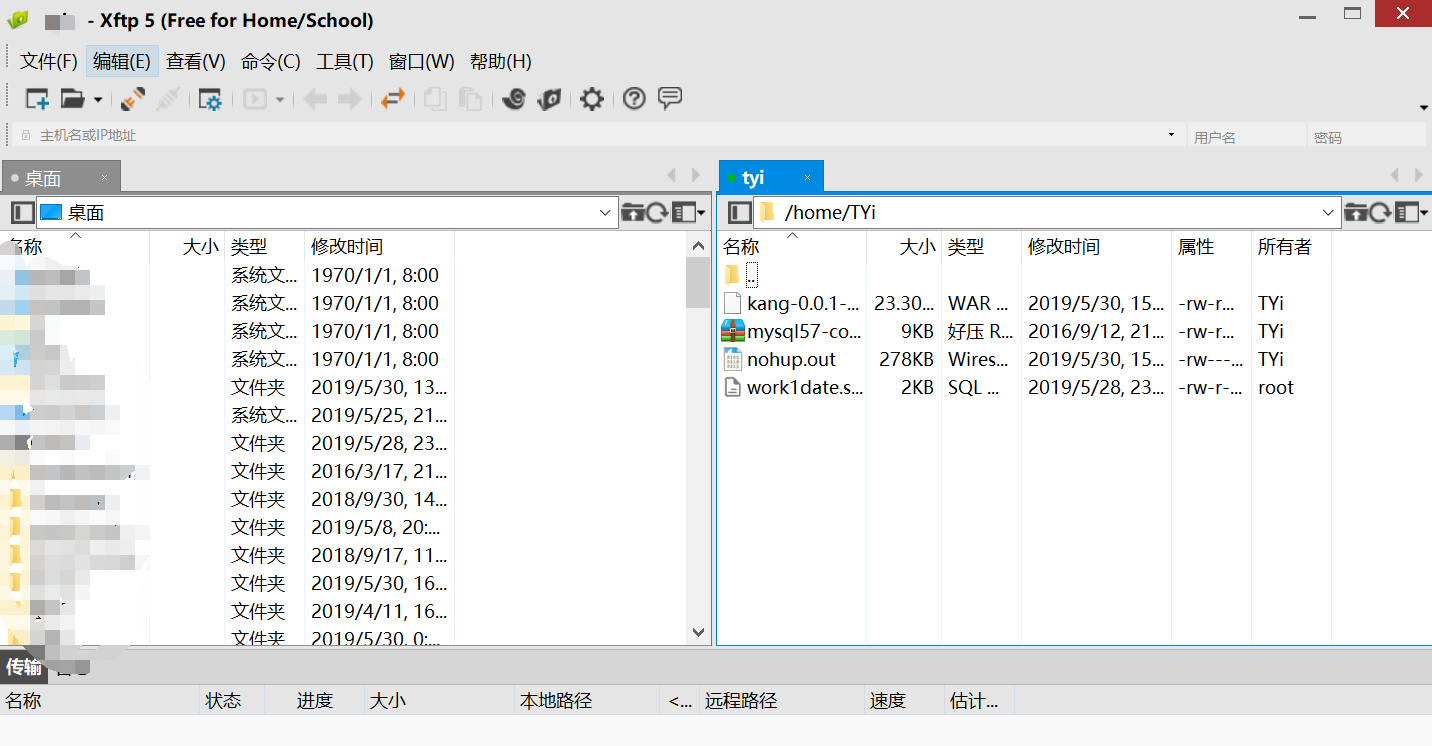The height and width of the screenshot is (746, 1432).
Task: Open the parent ".." folder entry
Action: click(x=743, y=275)
